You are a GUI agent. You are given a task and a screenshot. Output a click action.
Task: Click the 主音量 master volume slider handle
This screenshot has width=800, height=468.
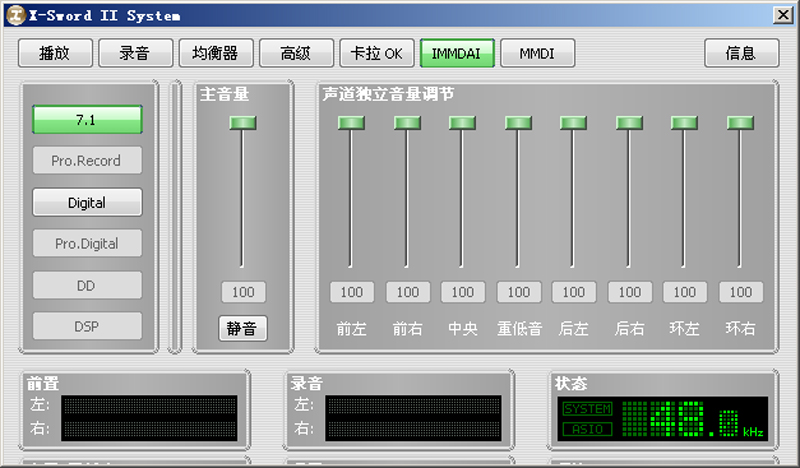point(243,122)
